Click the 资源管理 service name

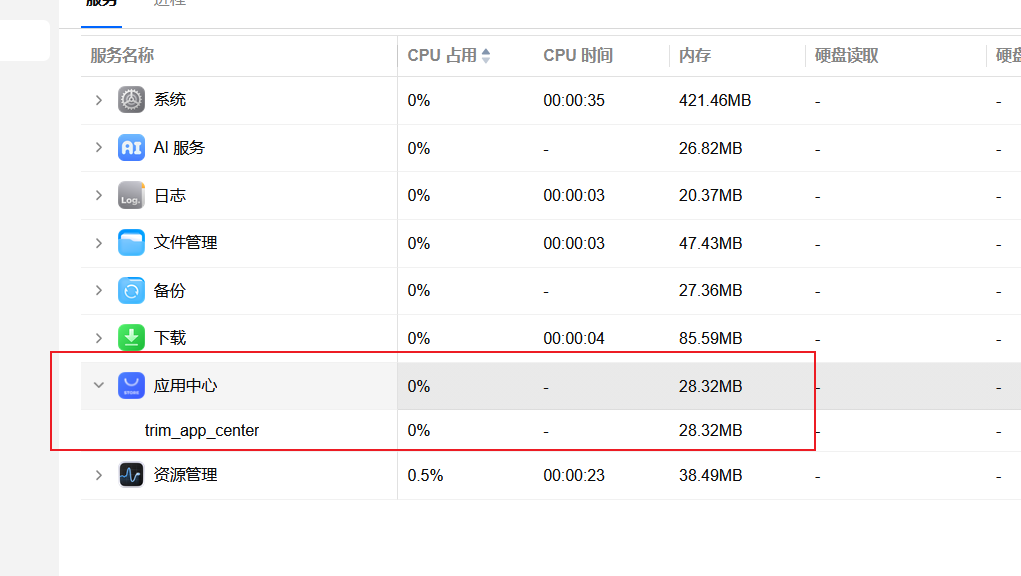185,474
